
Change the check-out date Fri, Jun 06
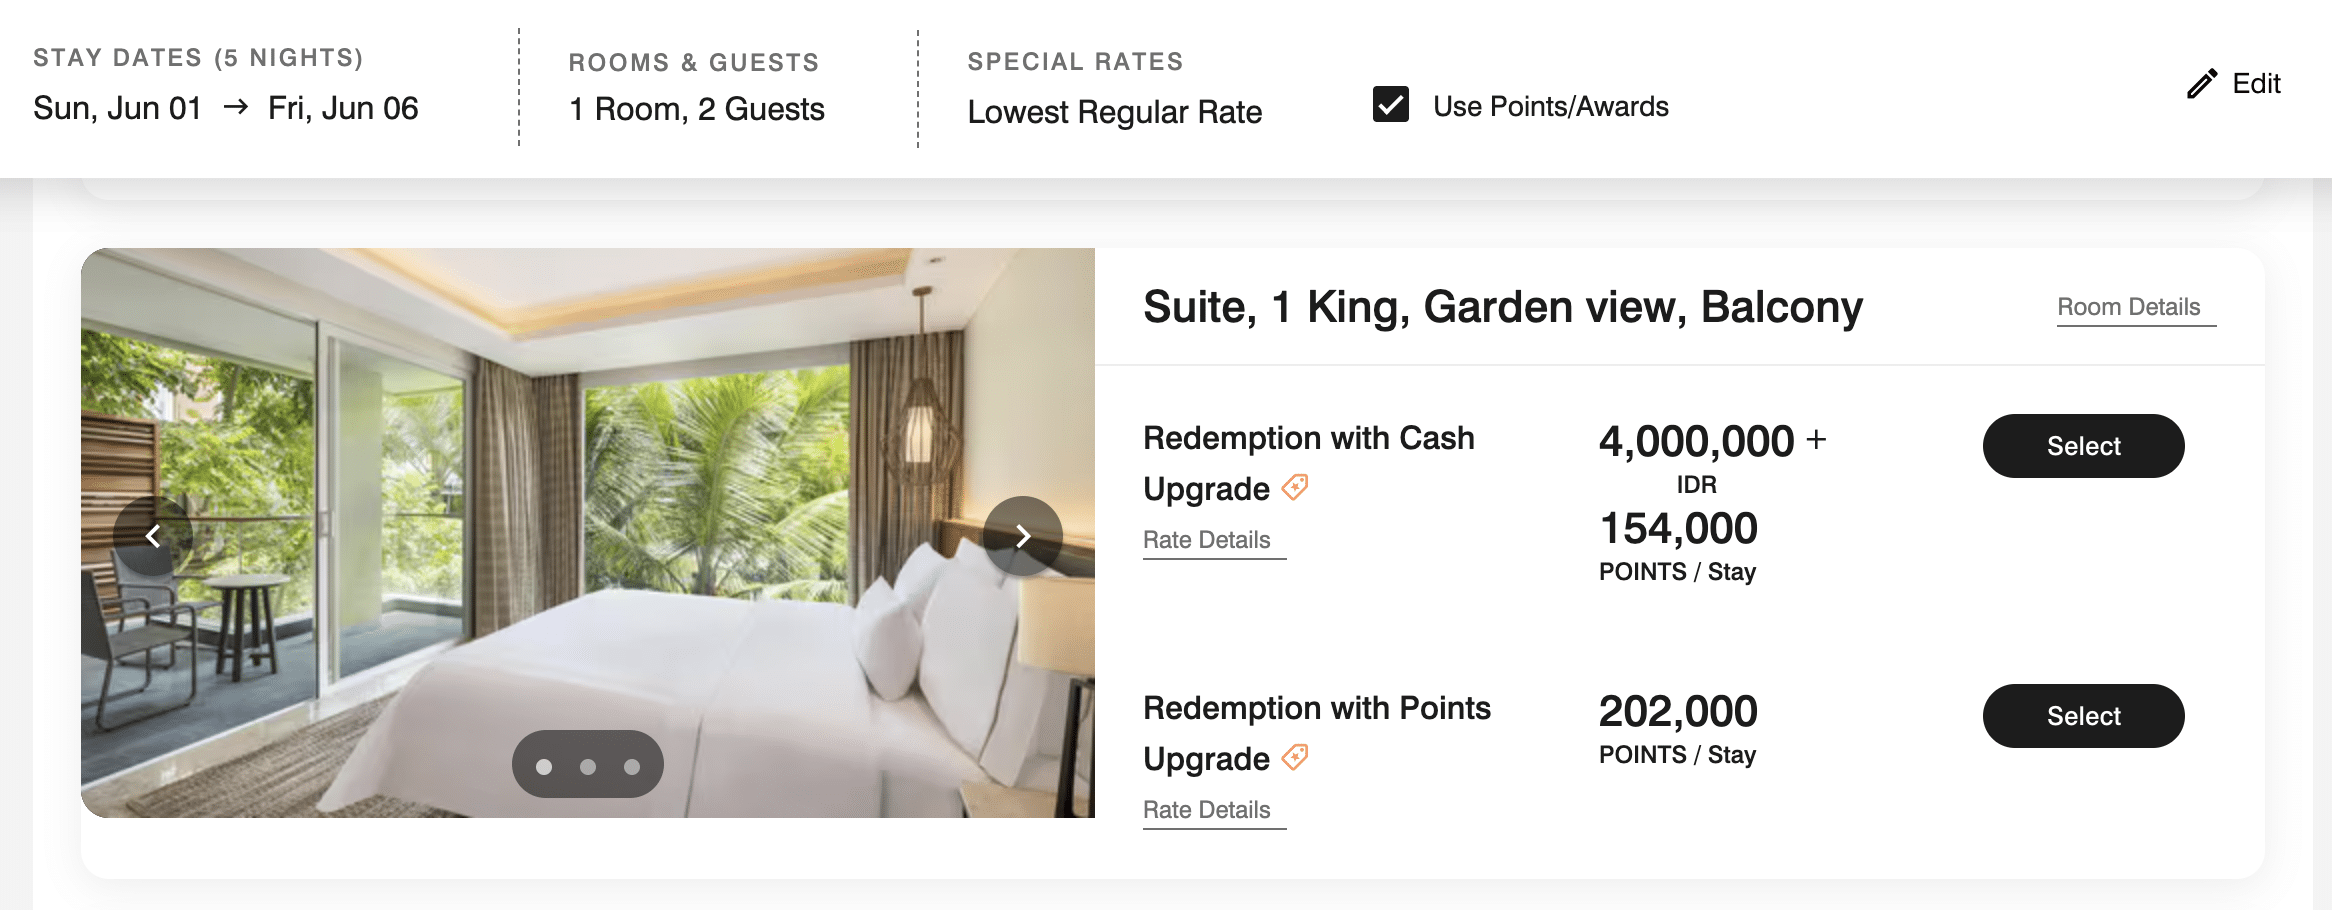pyautogui.click(x=343, y=108)
